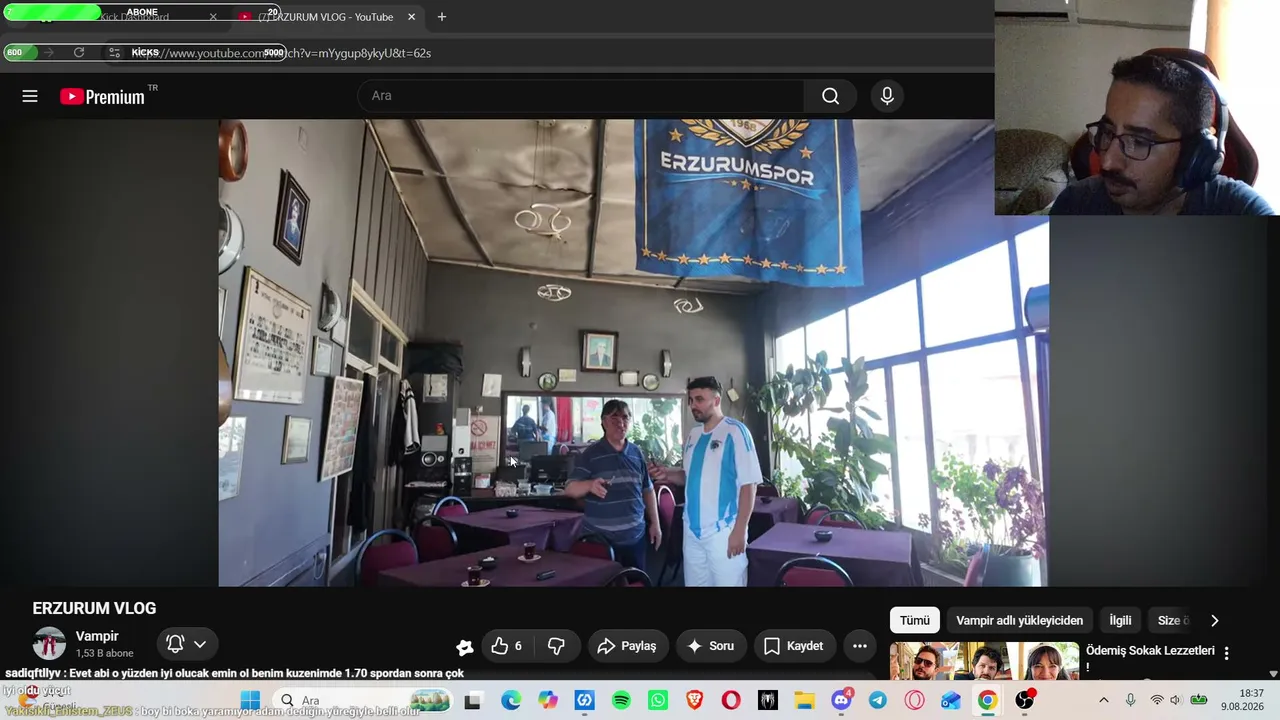Open a new browser tab

pos(442,17)
